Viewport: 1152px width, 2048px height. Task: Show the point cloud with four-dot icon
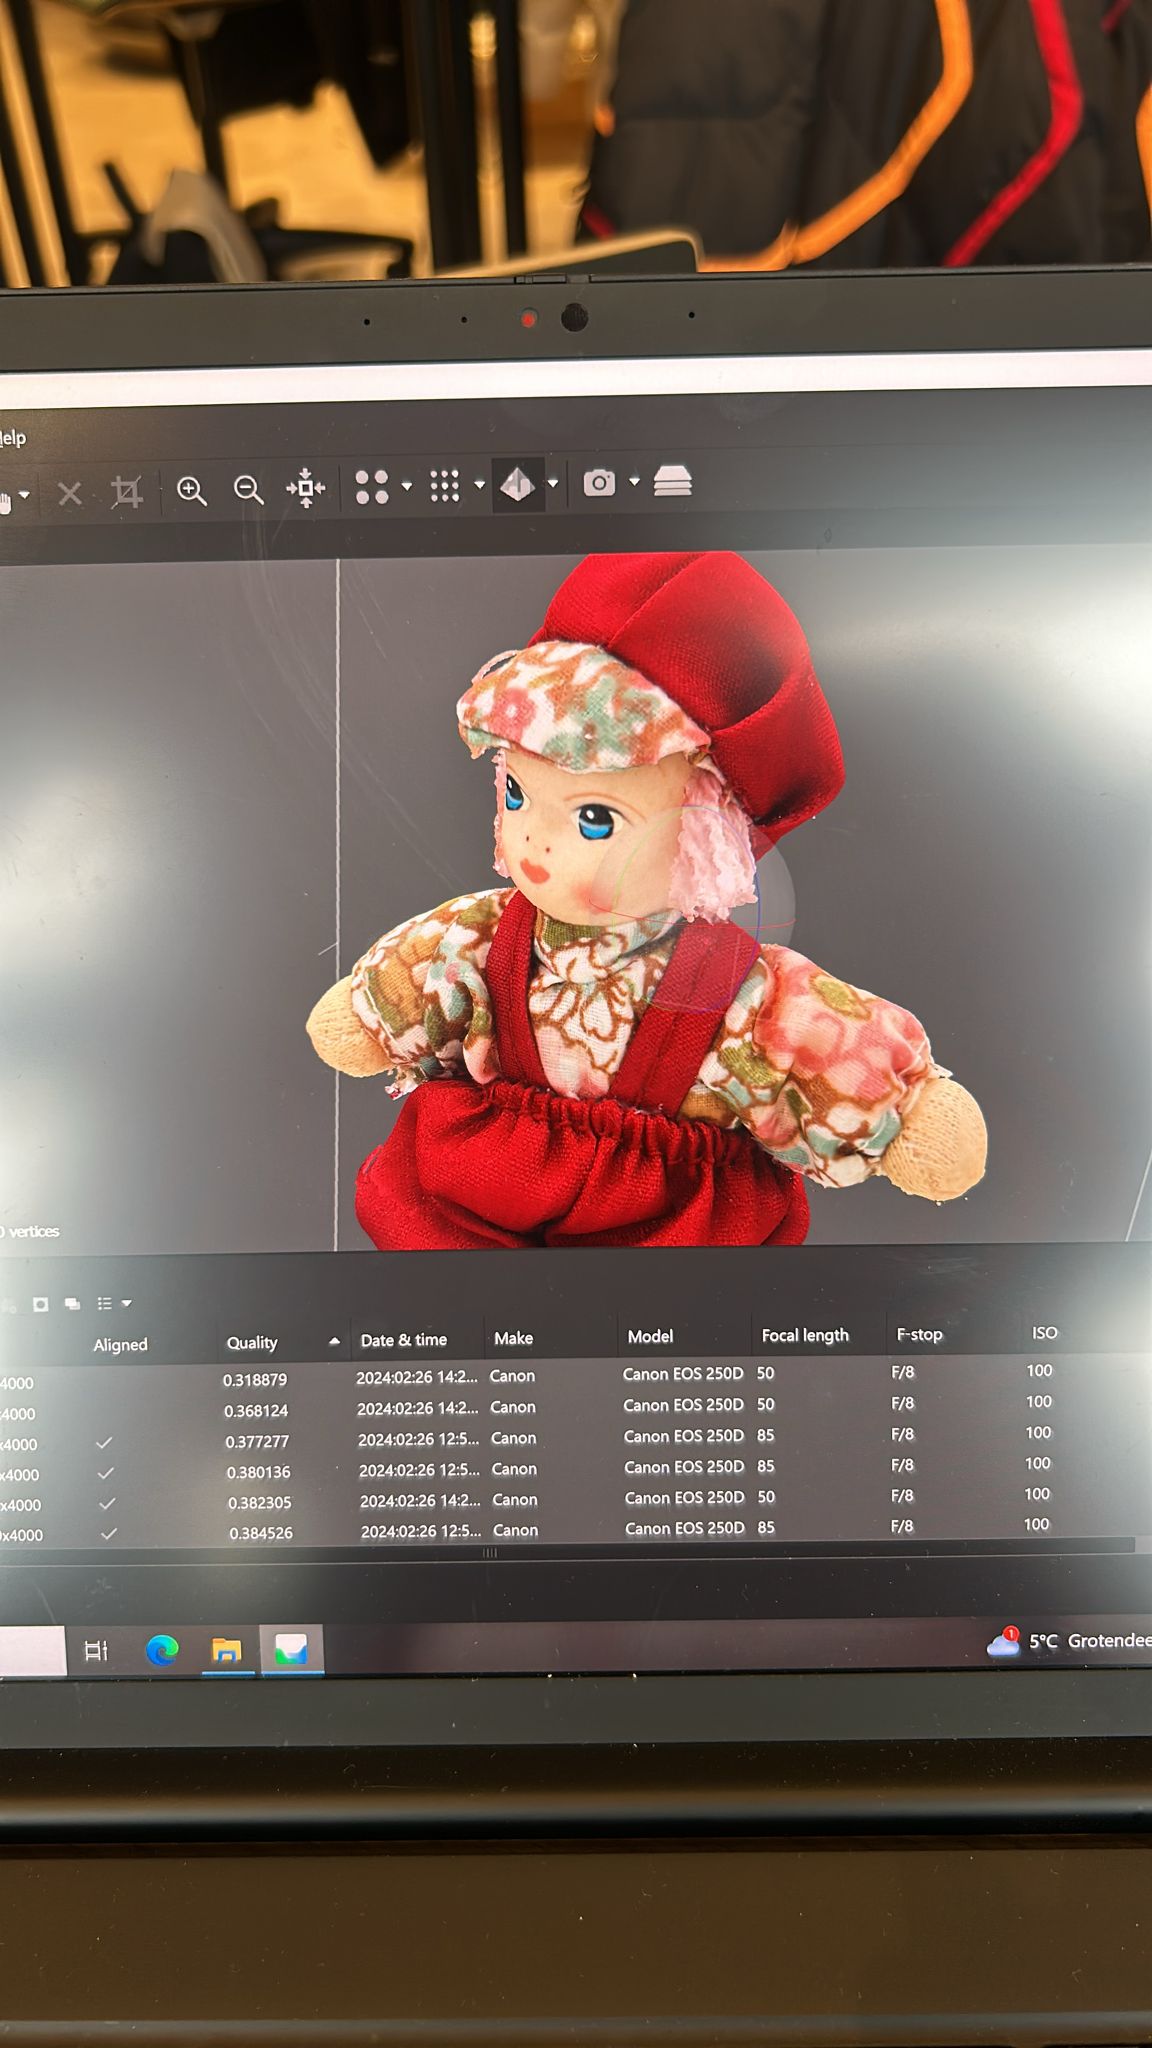tap(371, 487)
